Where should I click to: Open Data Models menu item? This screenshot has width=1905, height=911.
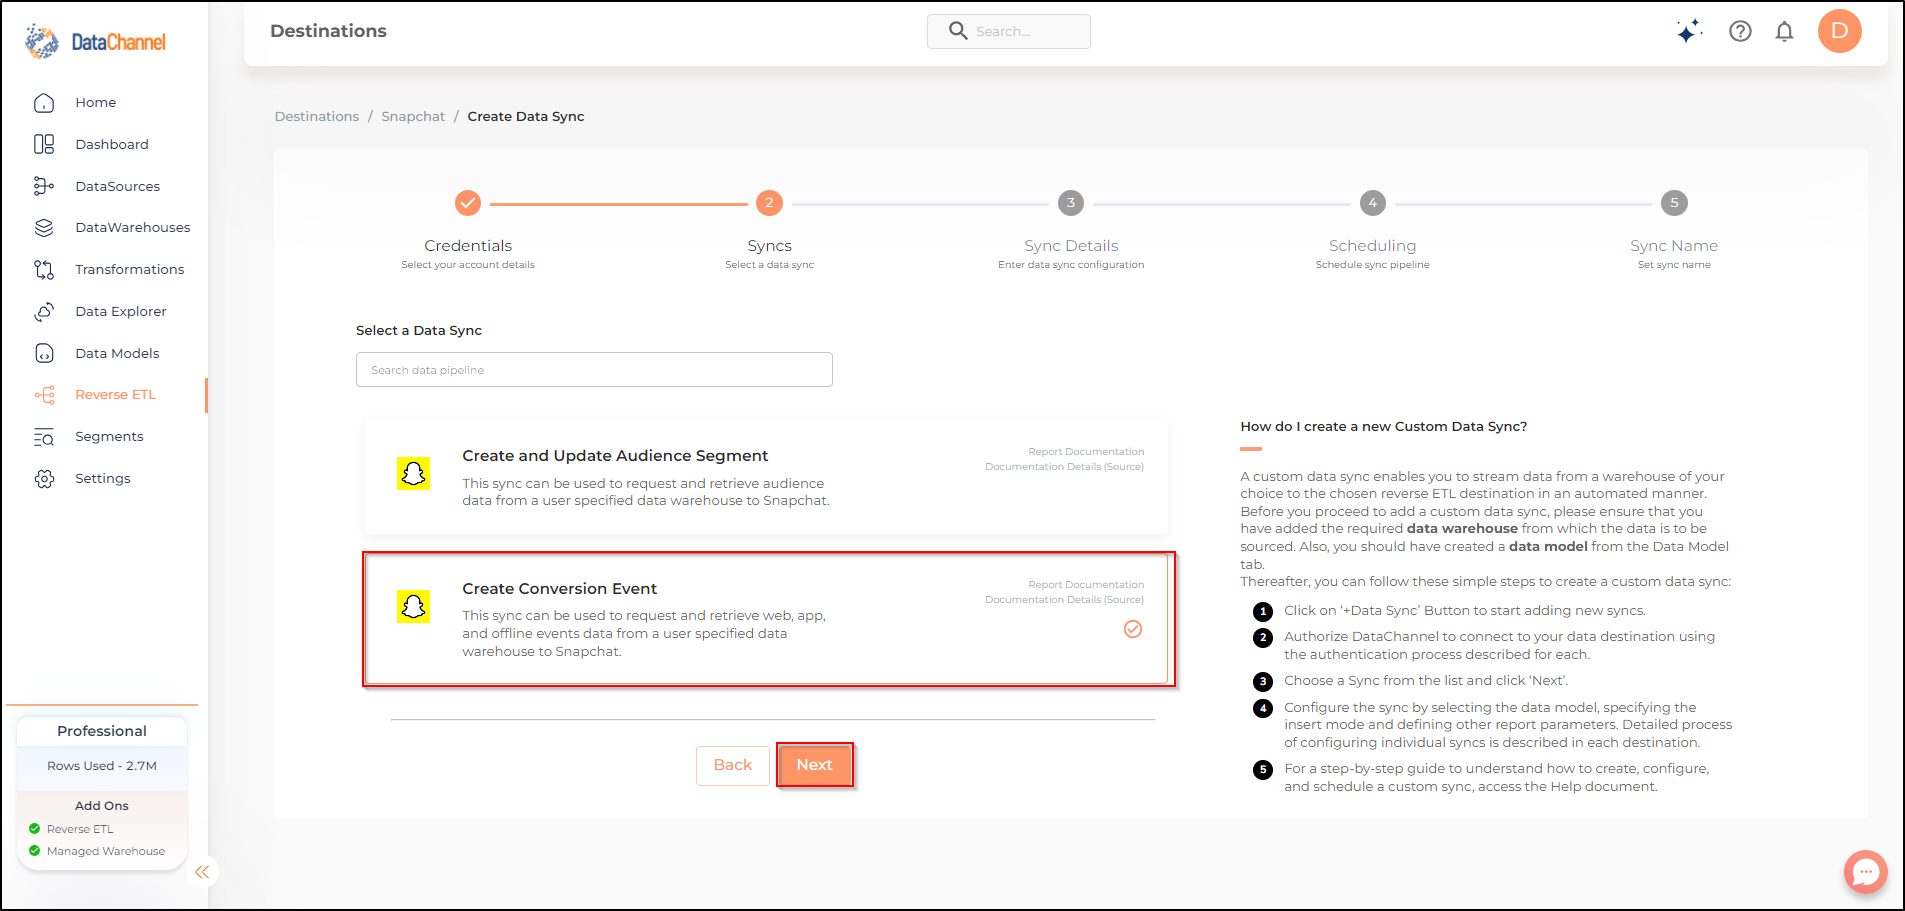click(117, 353)
